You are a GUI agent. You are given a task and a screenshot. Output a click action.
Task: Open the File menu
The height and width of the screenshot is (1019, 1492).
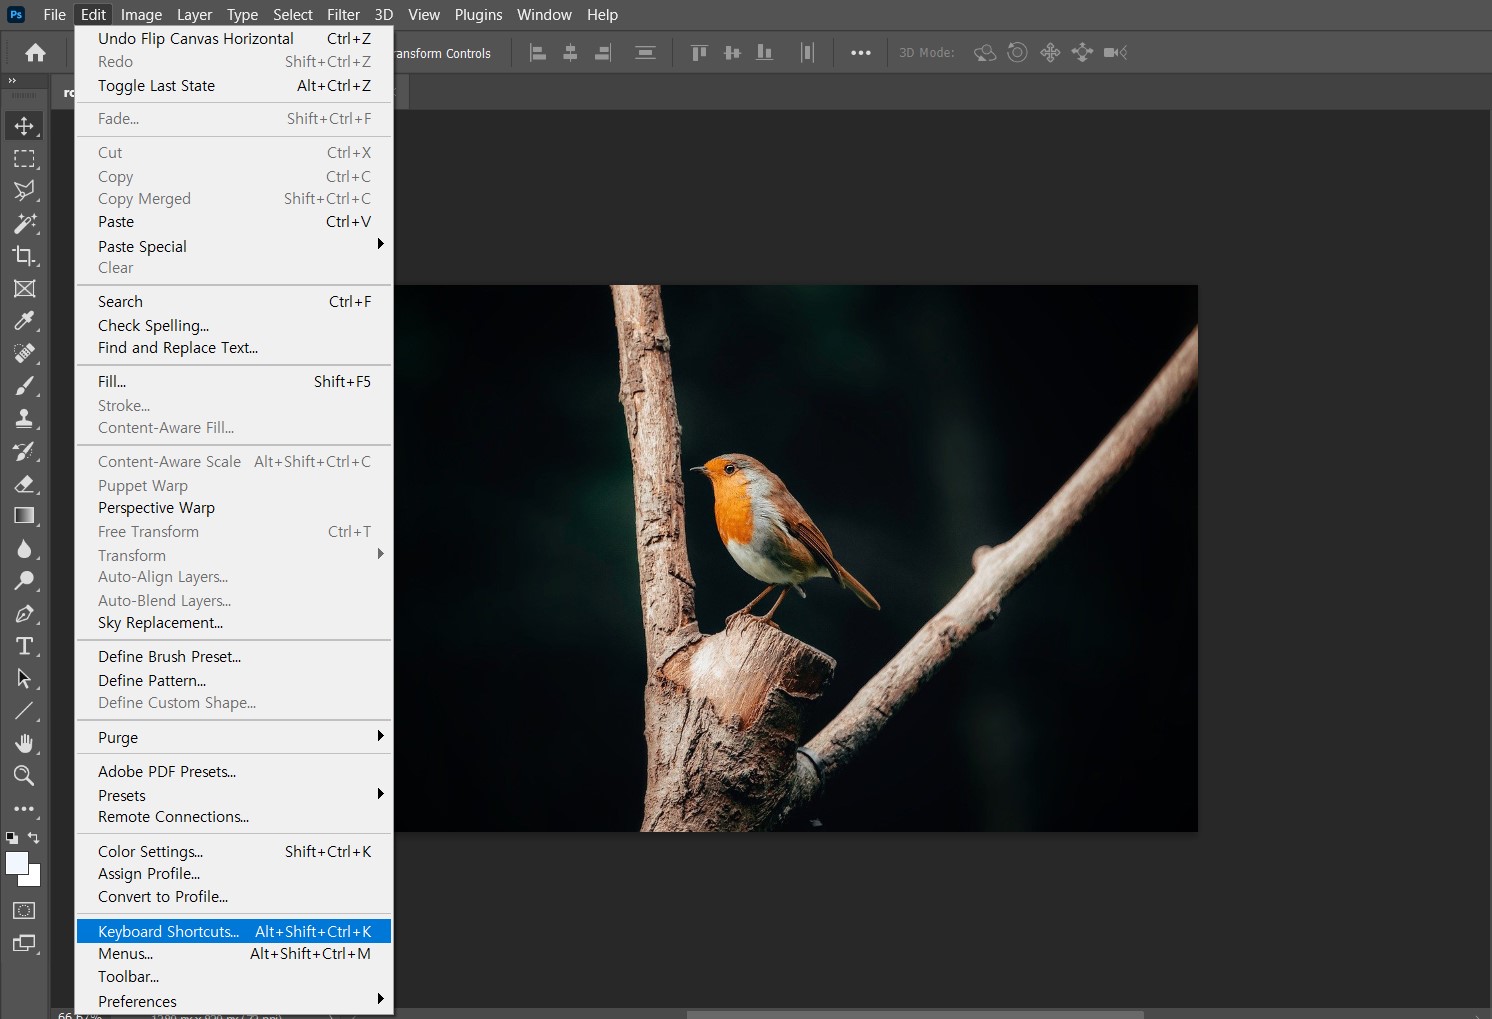click(55, 14)
